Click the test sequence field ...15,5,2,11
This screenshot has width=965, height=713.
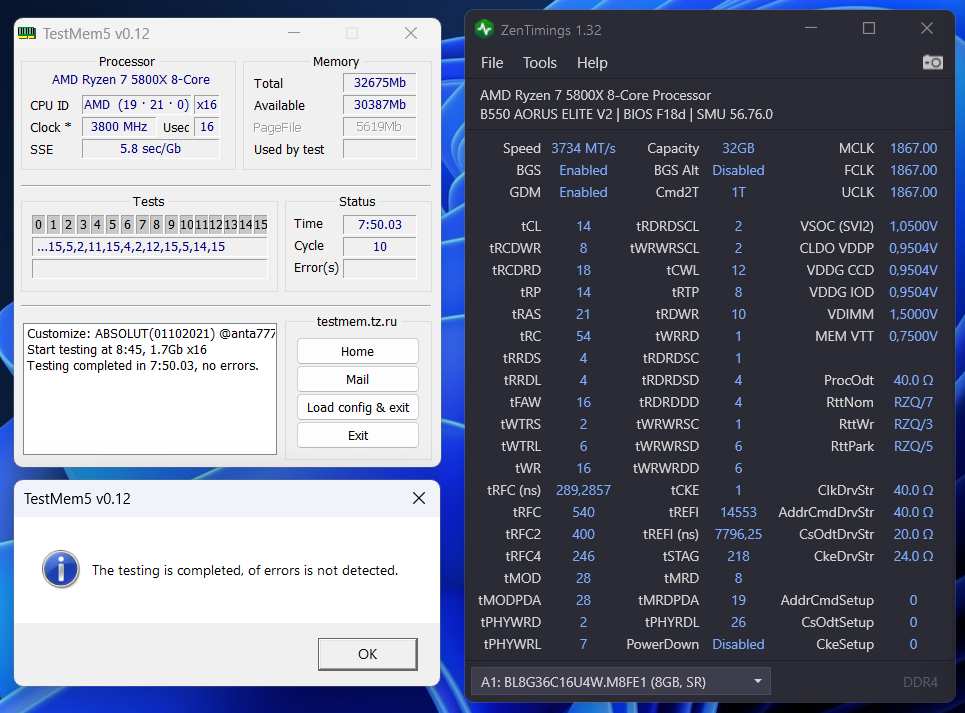(x=150, y=247)
